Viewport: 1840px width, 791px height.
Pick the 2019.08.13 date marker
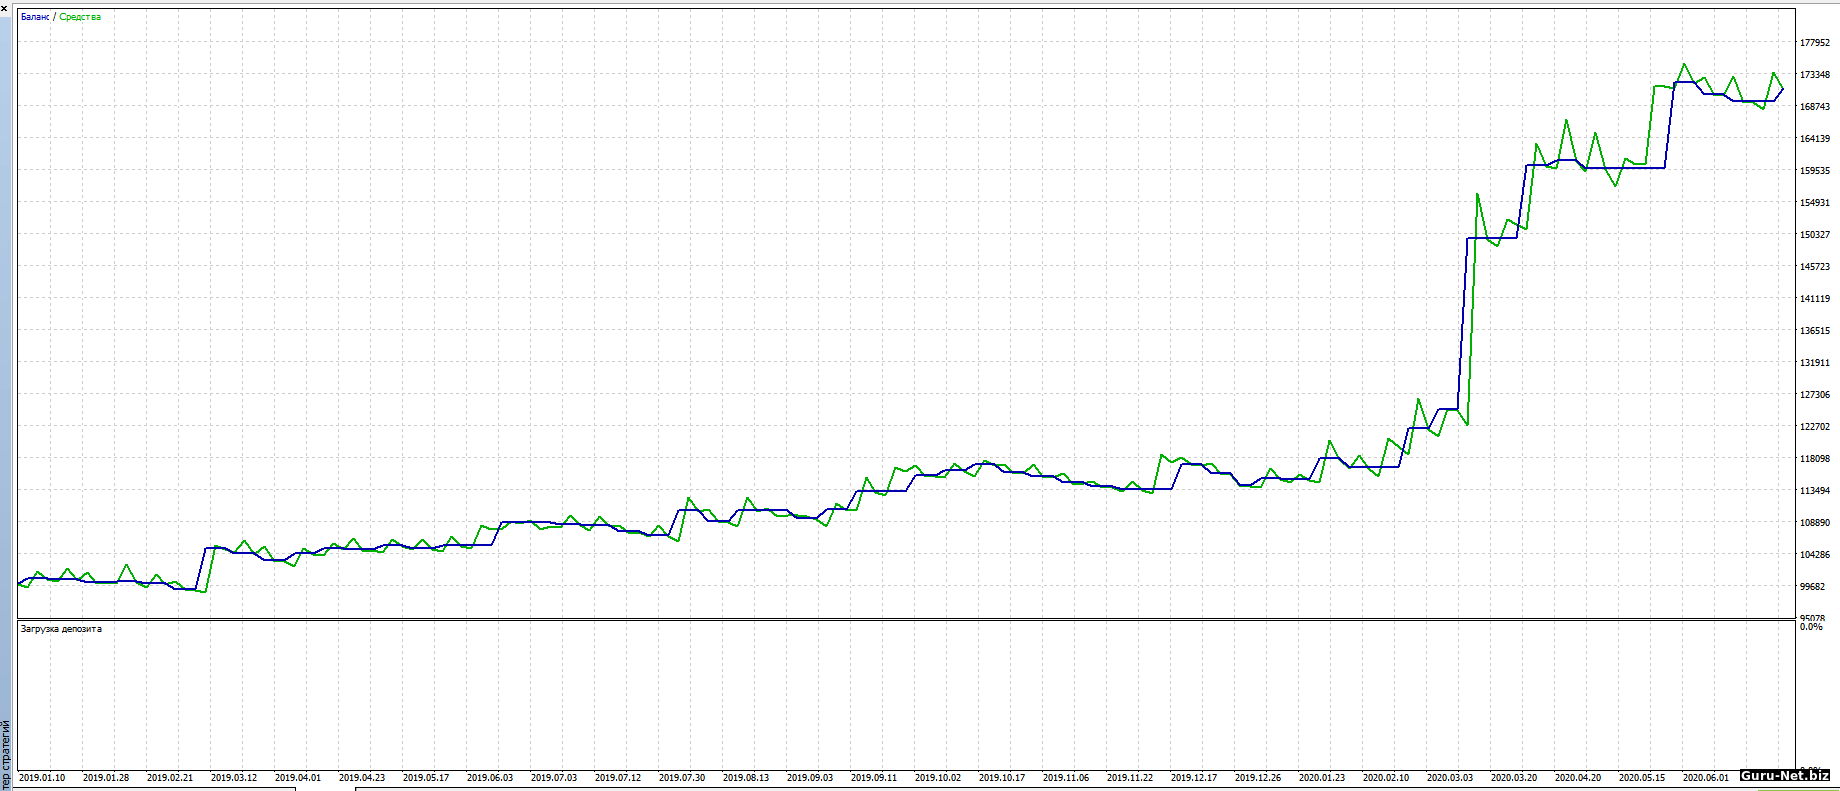point(746,777)
